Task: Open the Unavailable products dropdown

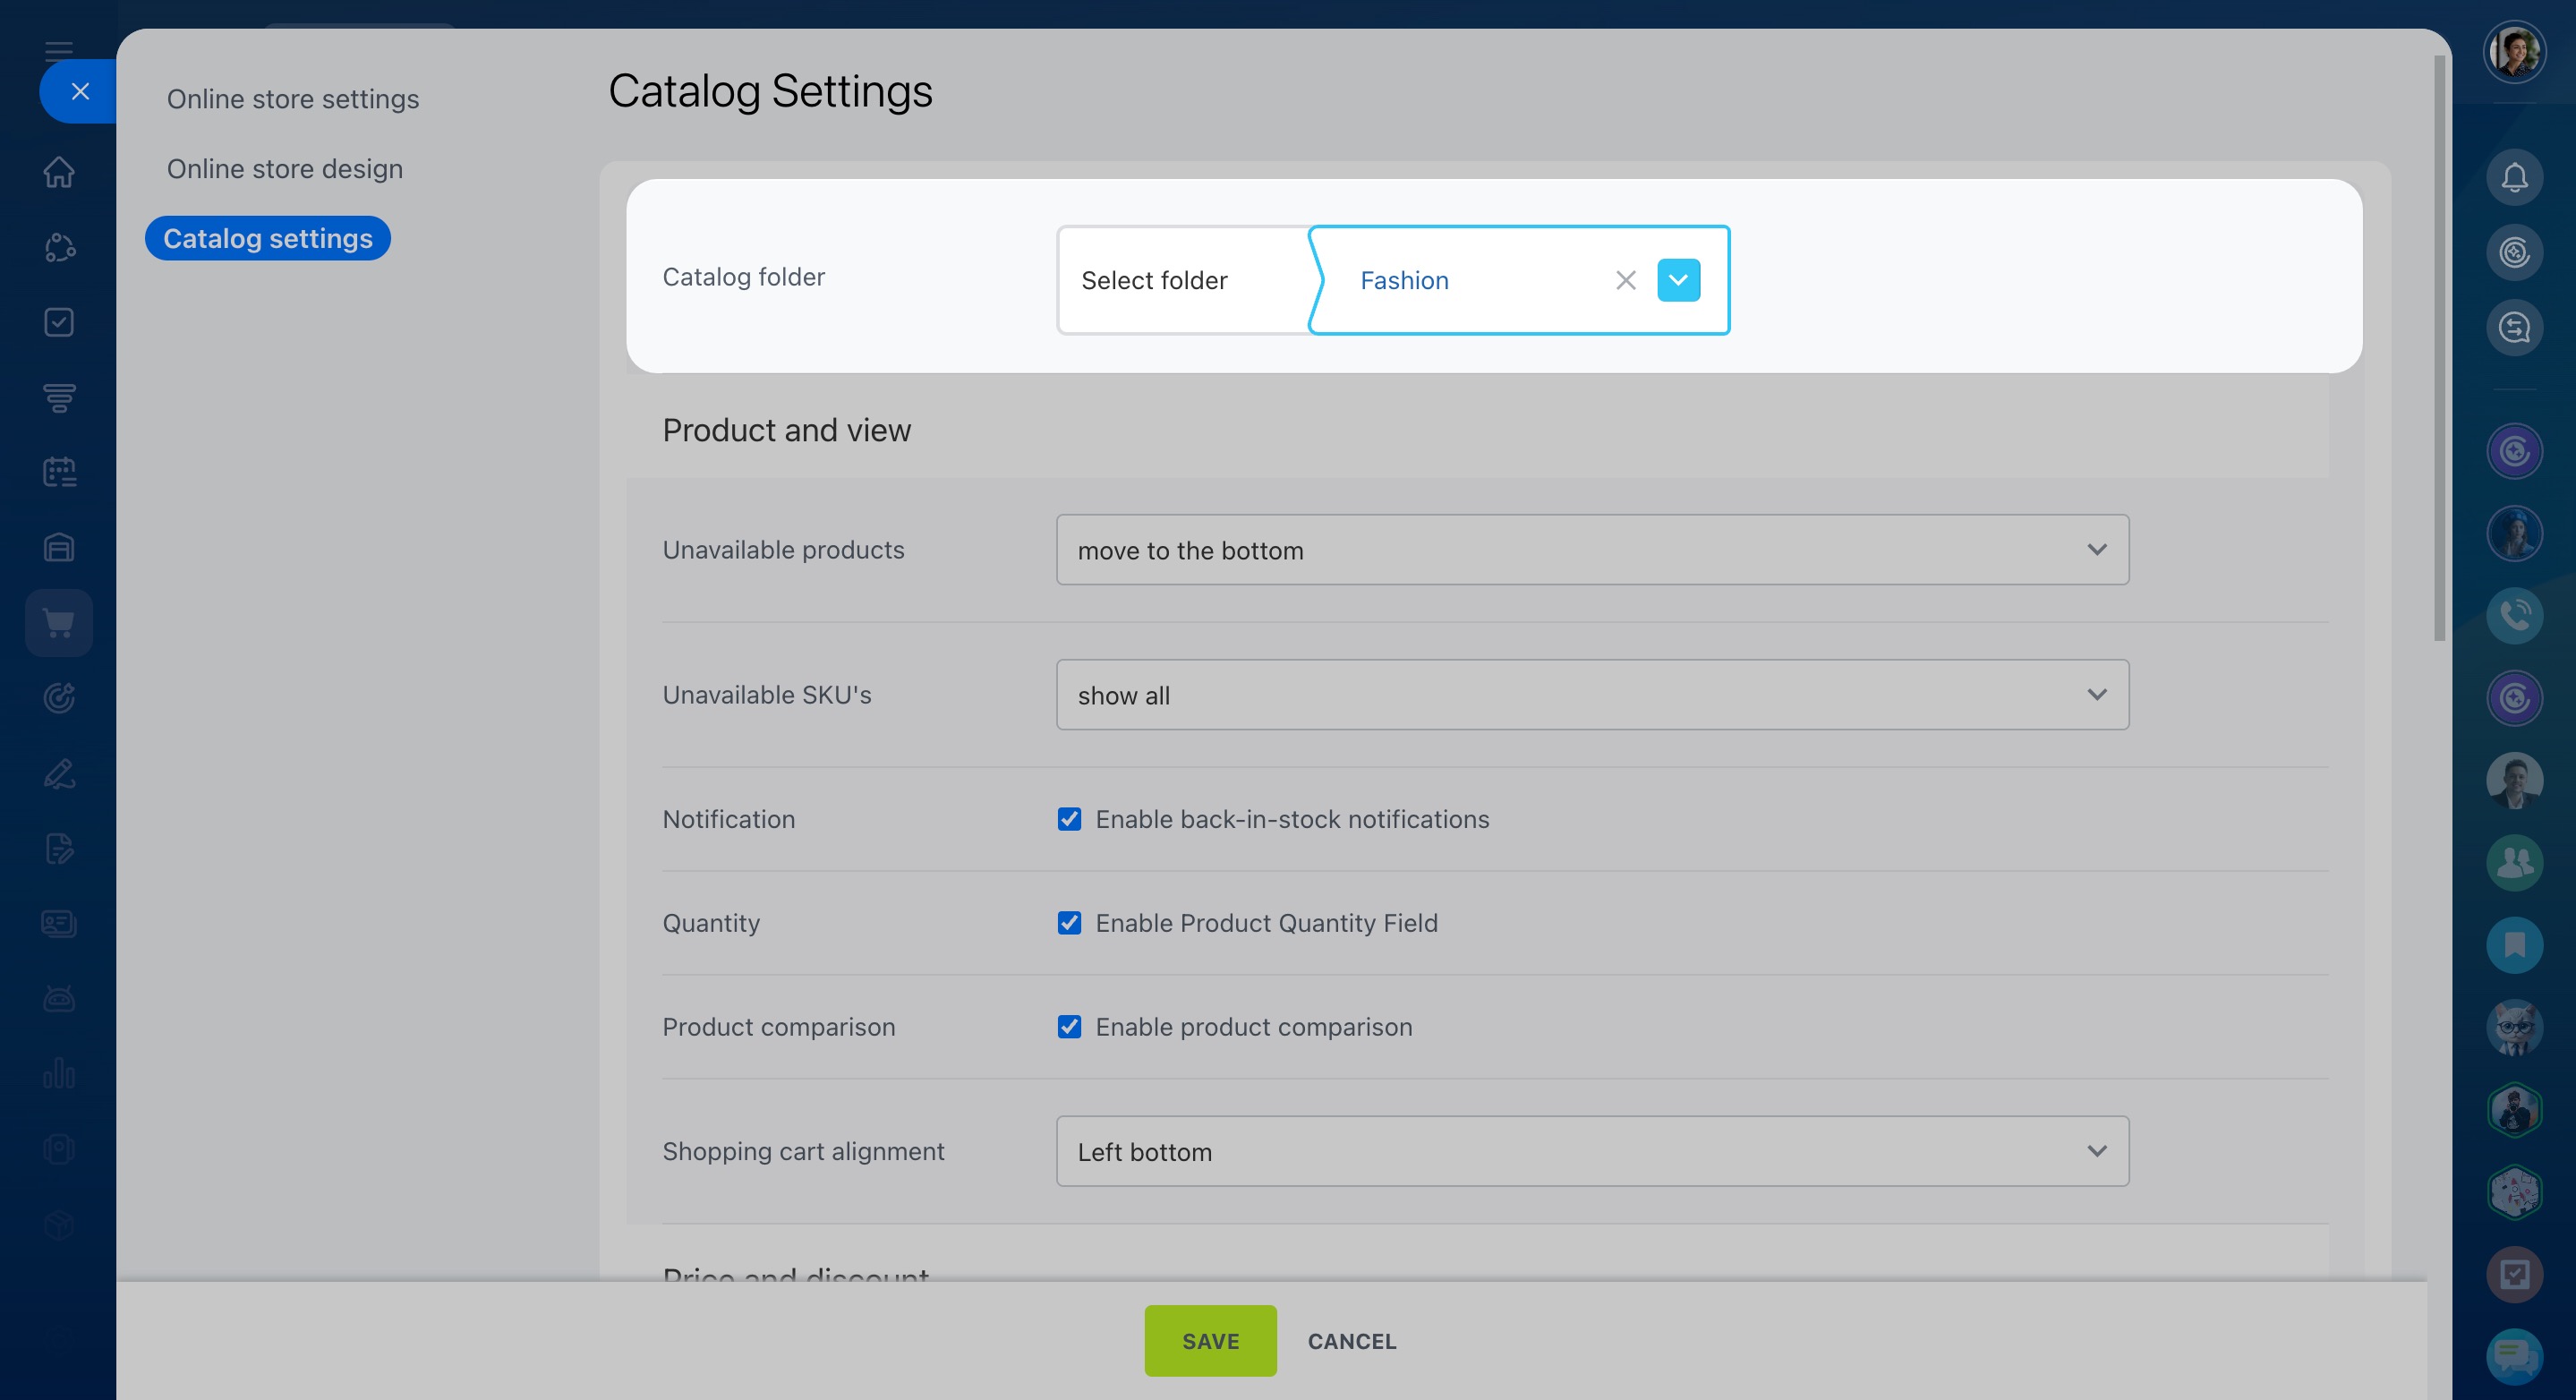Action: [1592, 550]
